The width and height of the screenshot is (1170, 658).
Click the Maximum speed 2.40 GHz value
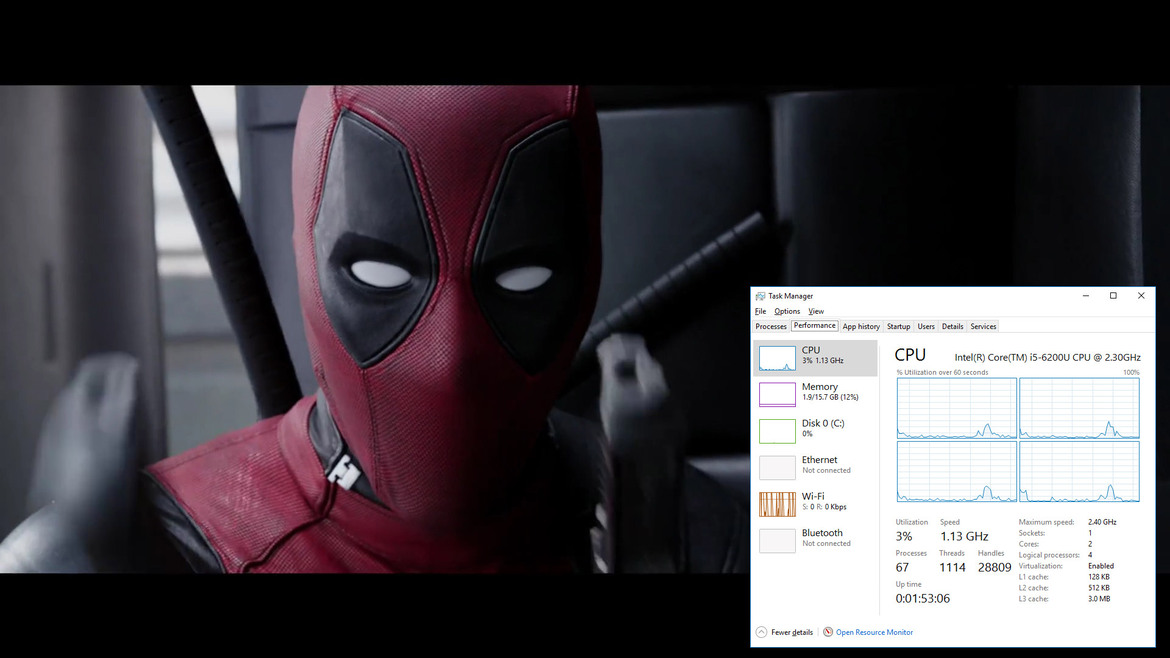[1102, 522]
